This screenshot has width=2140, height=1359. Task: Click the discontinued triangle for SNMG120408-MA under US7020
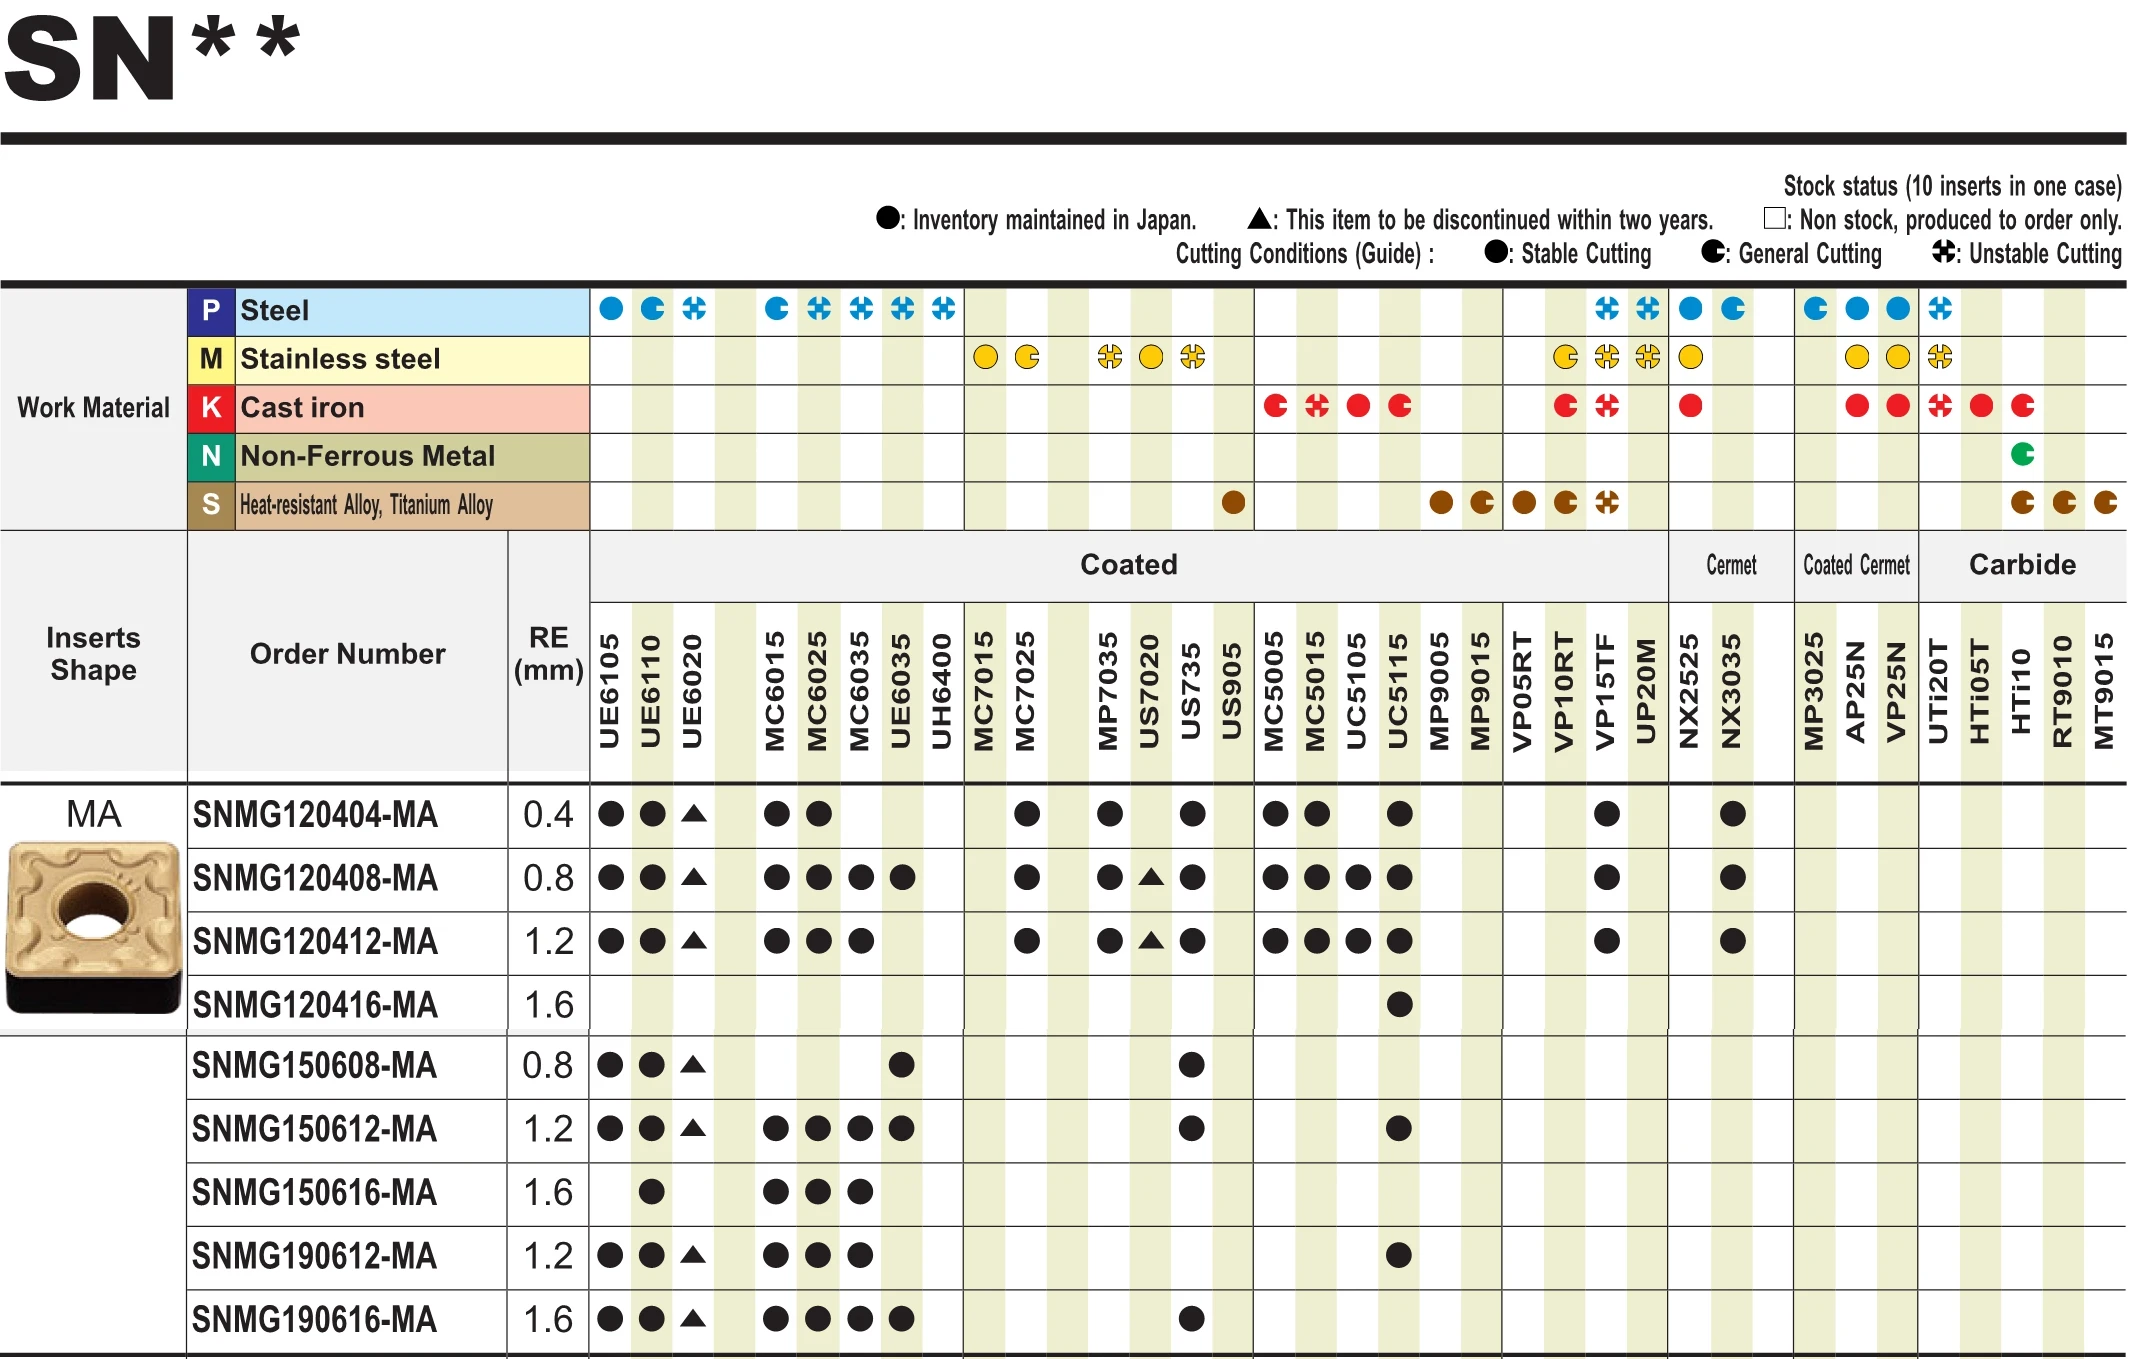coord(1151,877)
